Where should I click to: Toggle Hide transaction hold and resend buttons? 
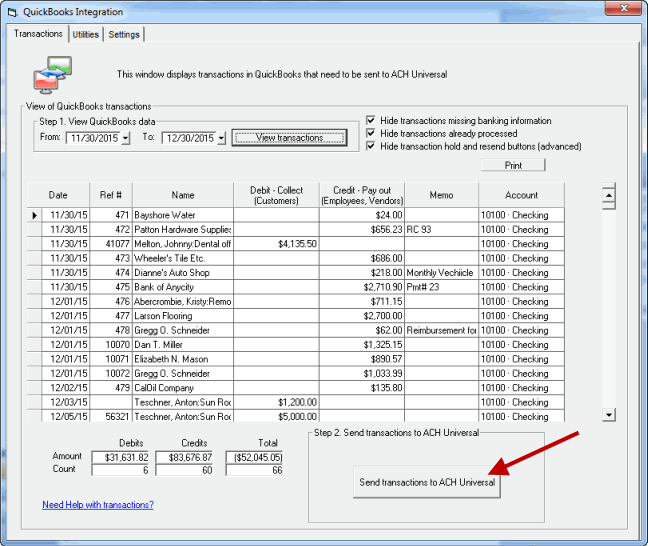tap(371, 146)
